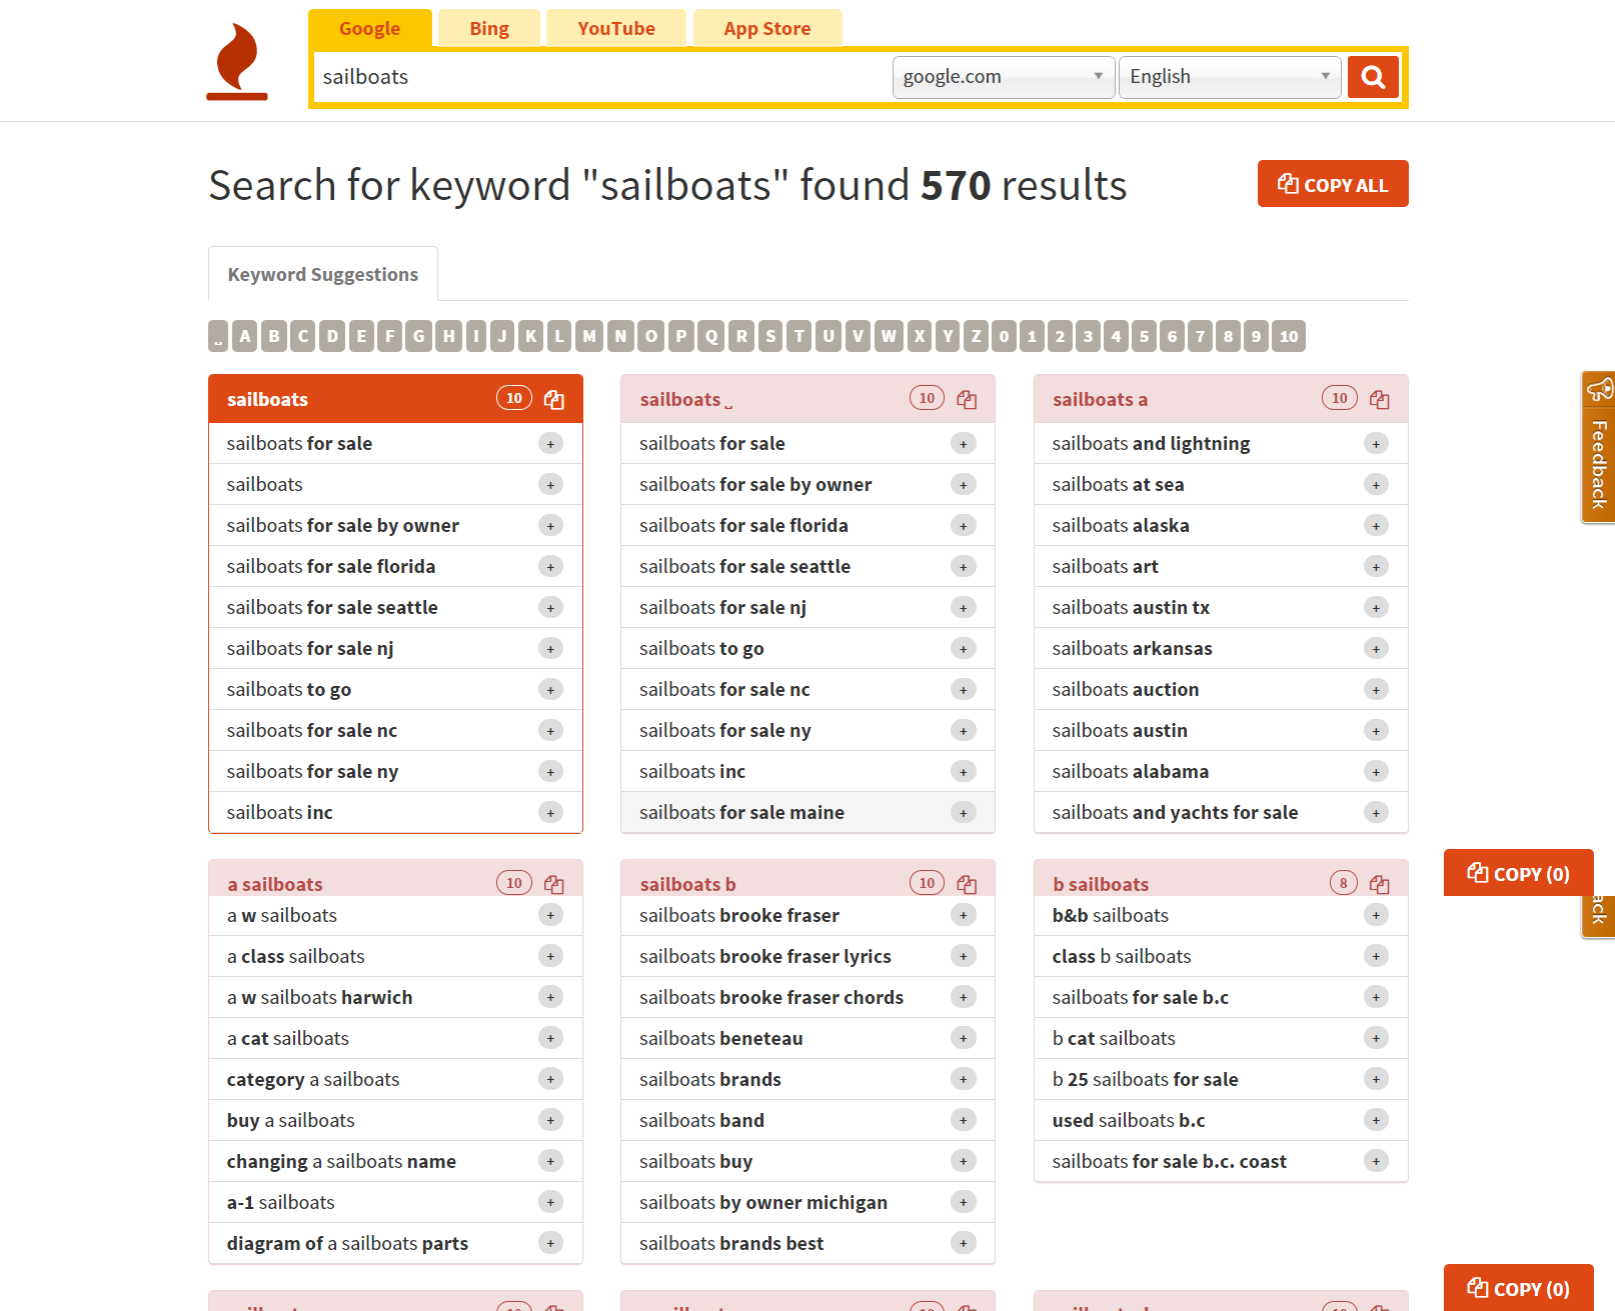
Task: Copy the 'sailboats a' keyword group
Action: (x=1380, y=400)
